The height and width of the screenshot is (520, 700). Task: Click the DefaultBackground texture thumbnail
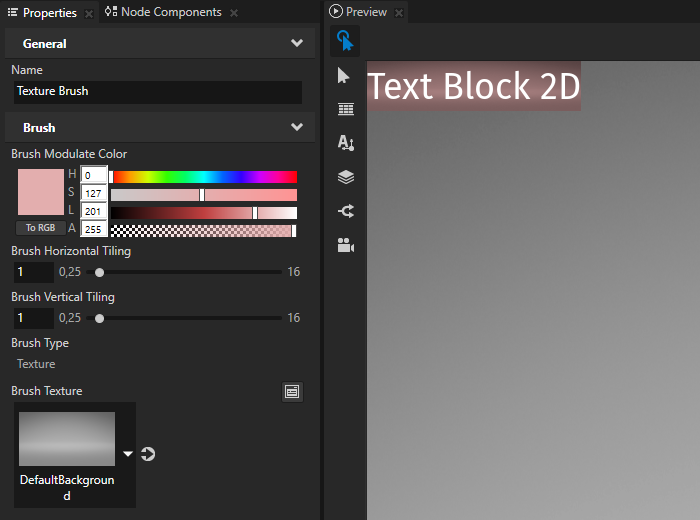[67, 438]
